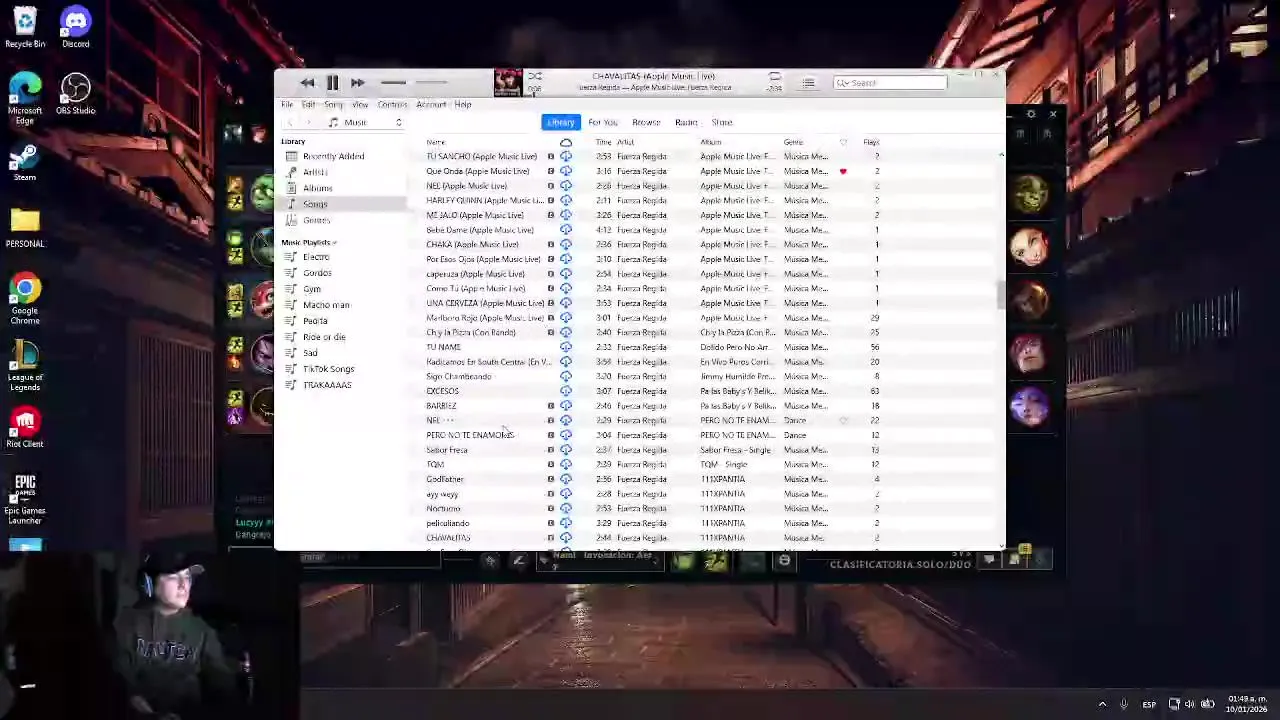Select the song Sabor Fresa
The width and height of the screenshot is (1280, 720).
coord(447,450)
